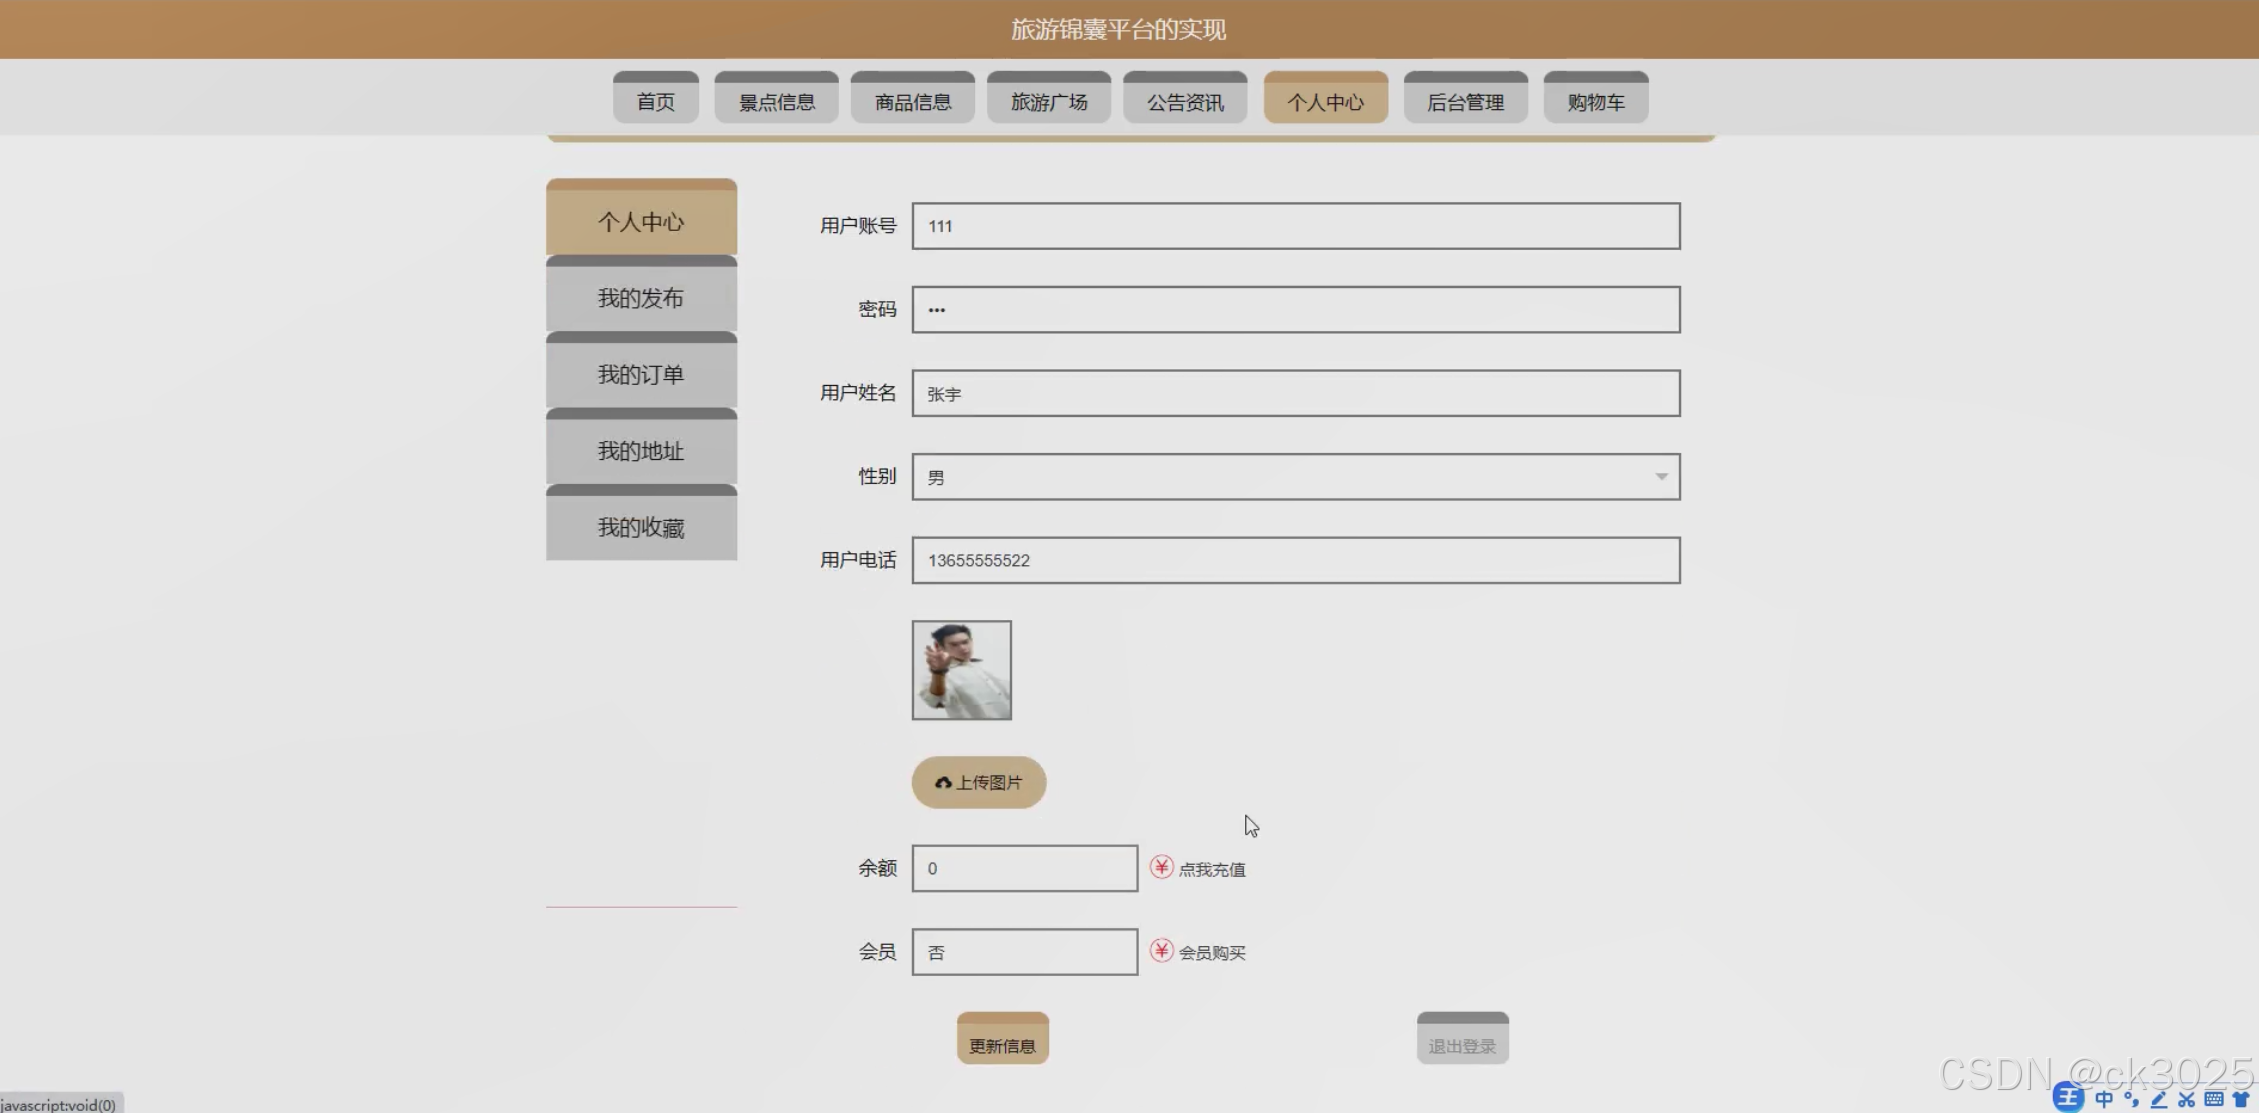2259x1113 pixels.
Task: Open 后台管理 in the top navigation
Action: click(1465, 101)
